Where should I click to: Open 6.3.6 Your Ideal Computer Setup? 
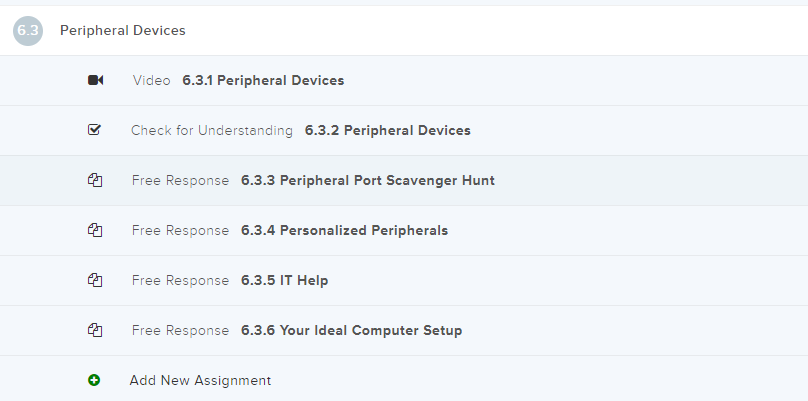(351, 330)
